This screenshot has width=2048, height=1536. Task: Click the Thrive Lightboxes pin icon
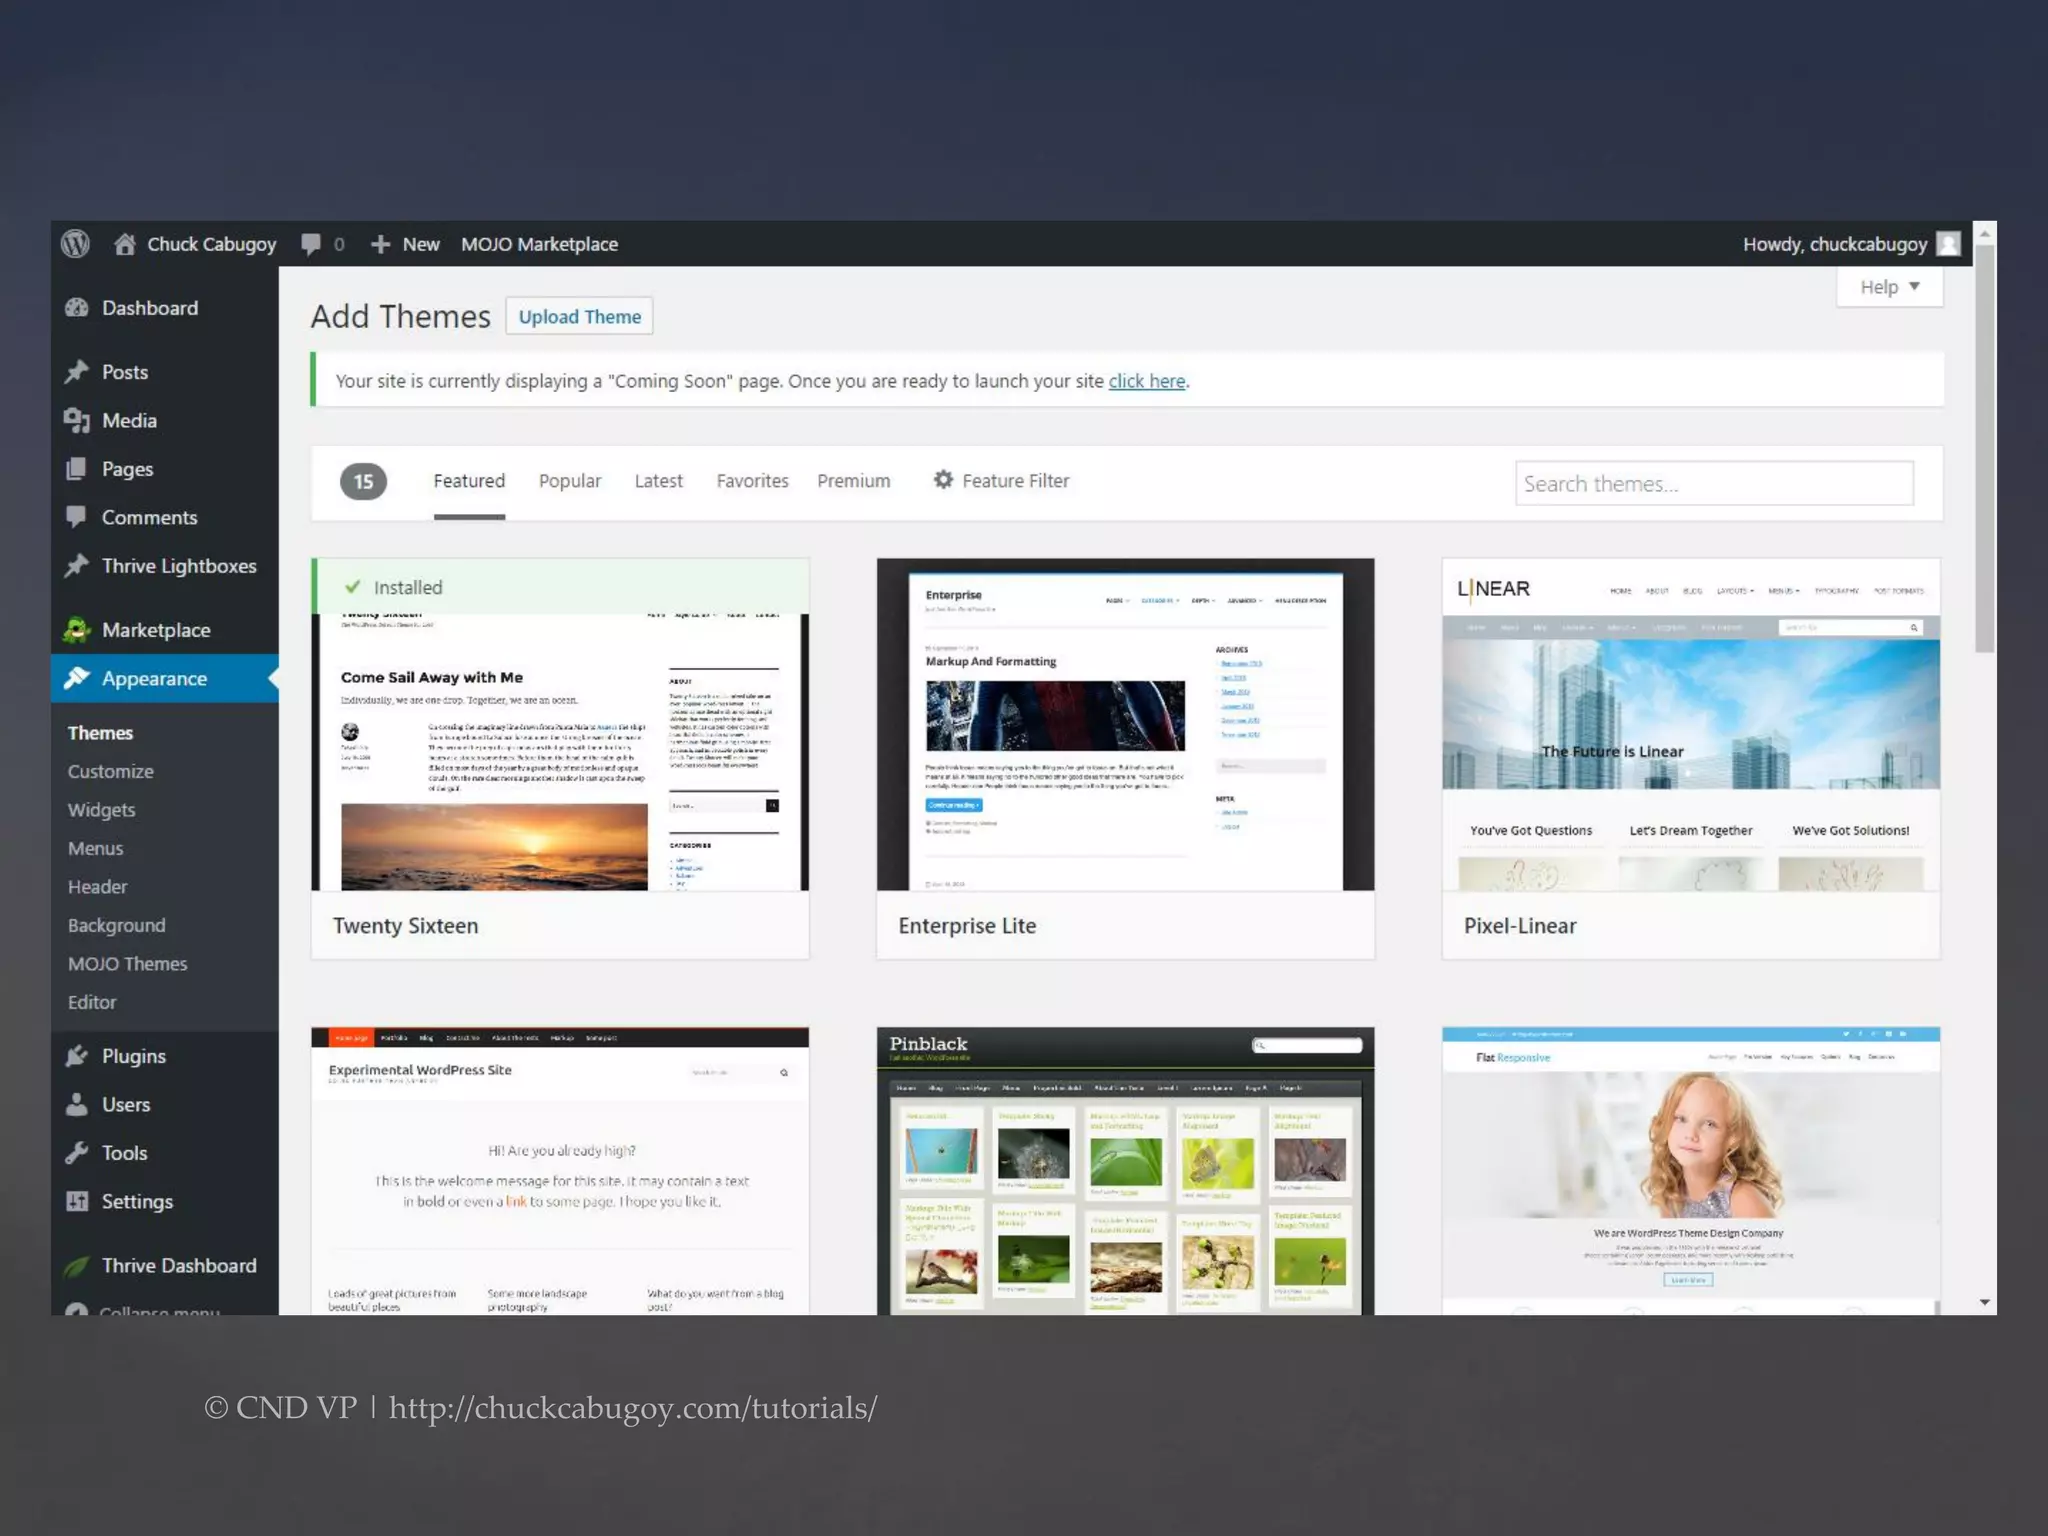pos(77,566)
